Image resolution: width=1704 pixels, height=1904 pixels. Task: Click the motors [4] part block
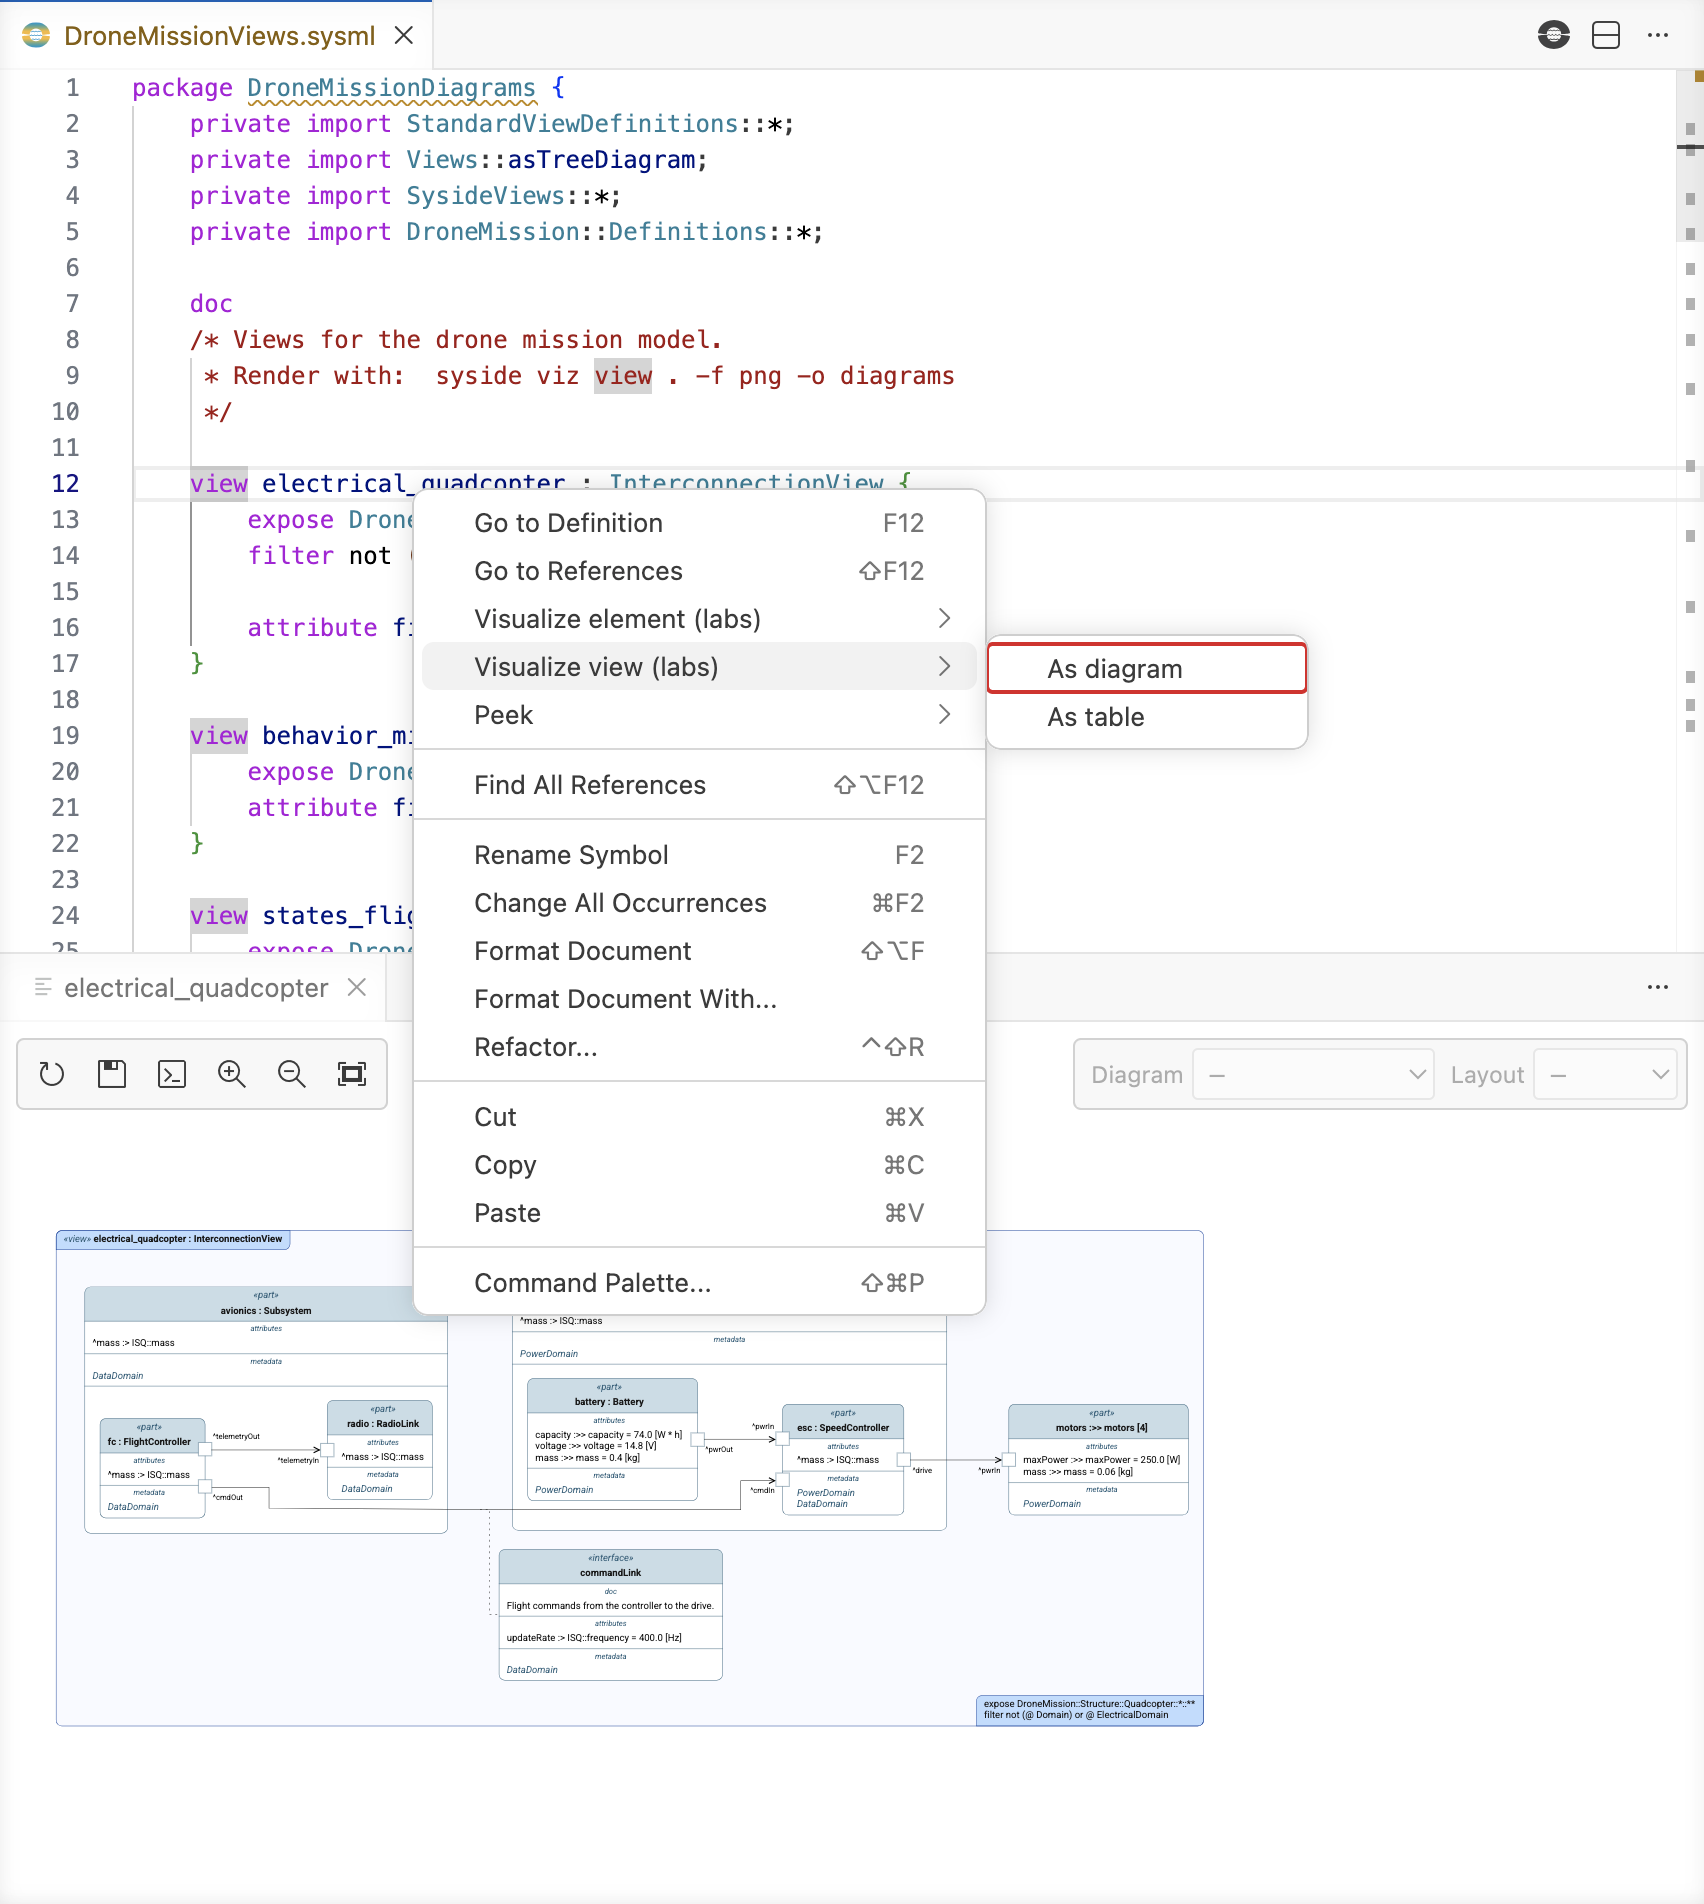1098,1459
